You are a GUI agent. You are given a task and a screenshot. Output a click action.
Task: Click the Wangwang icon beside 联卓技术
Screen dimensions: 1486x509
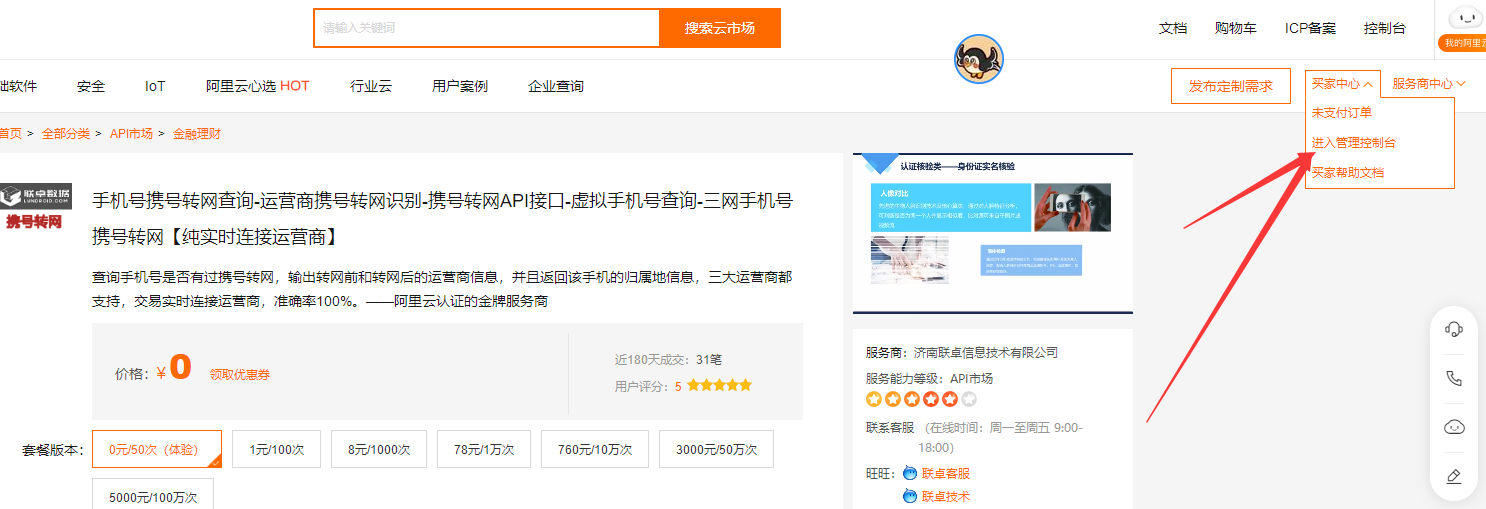point(910,496)
